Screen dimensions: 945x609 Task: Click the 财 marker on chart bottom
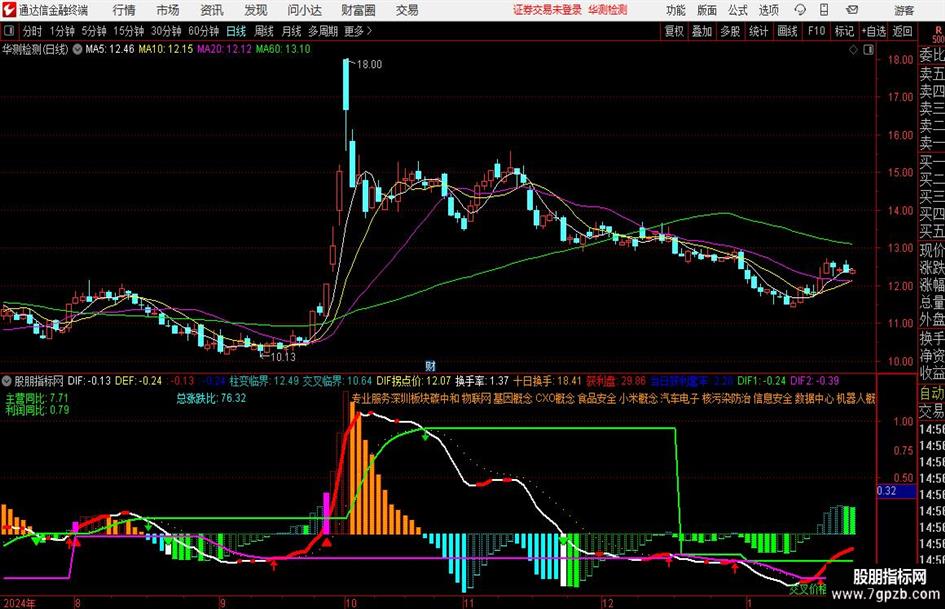point(430,366)
